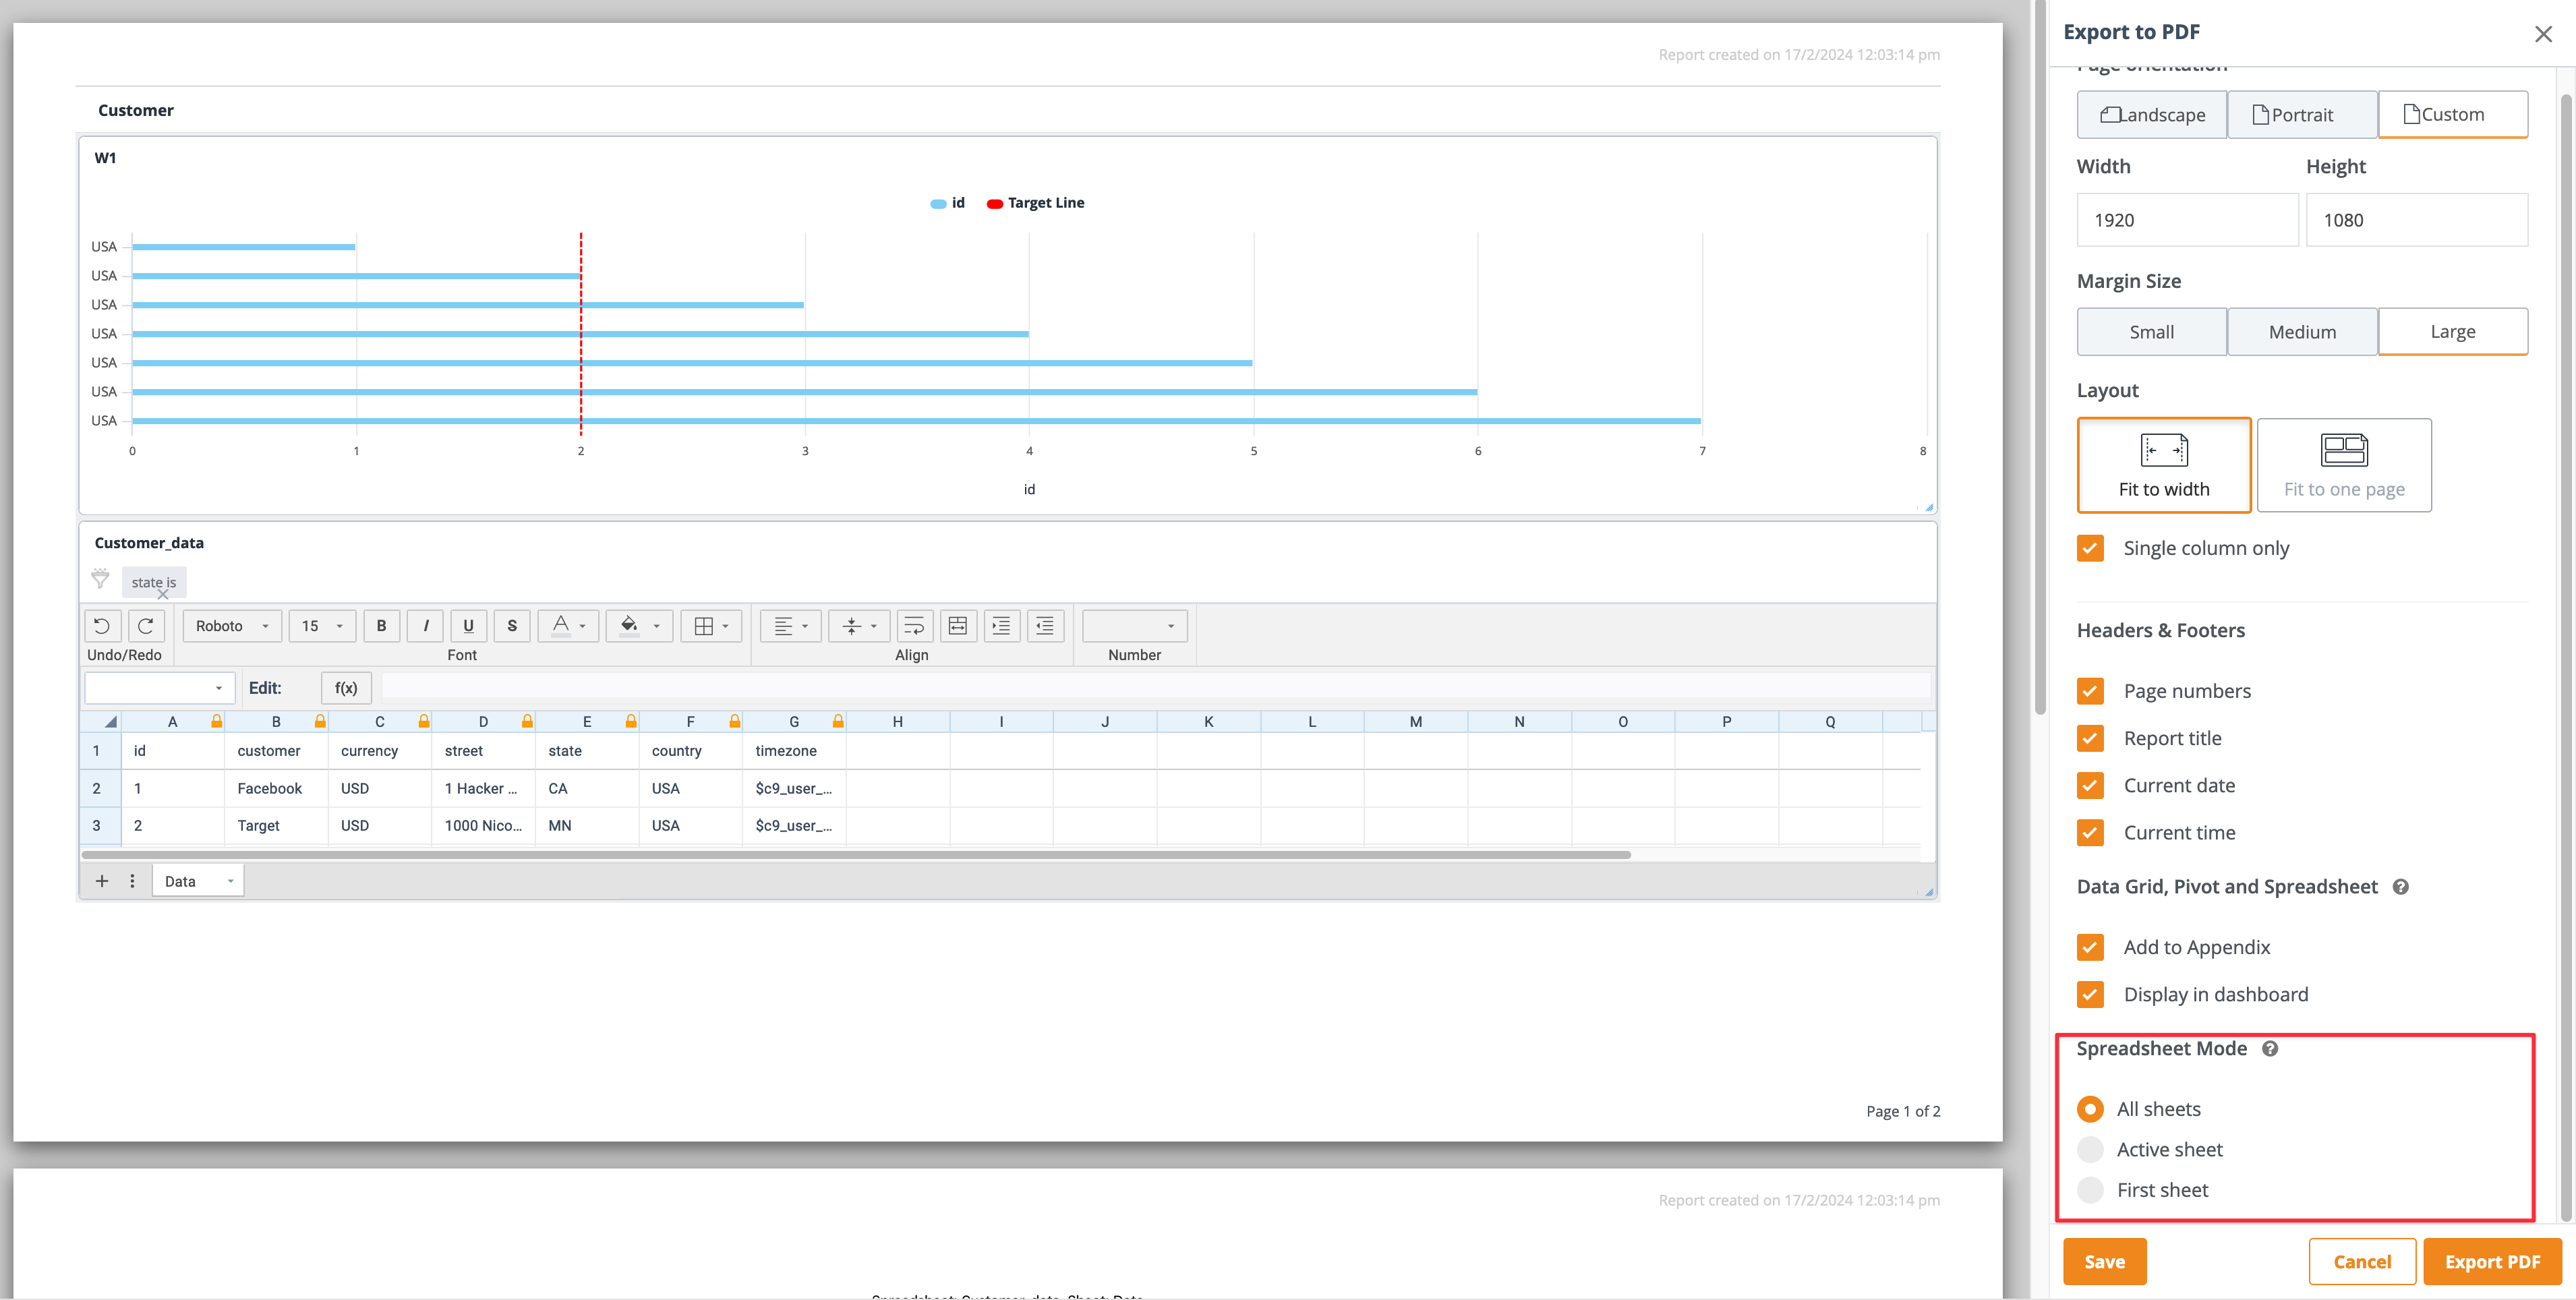
Task: Select the First sheet radio button
Action: click(2090, 1189)
